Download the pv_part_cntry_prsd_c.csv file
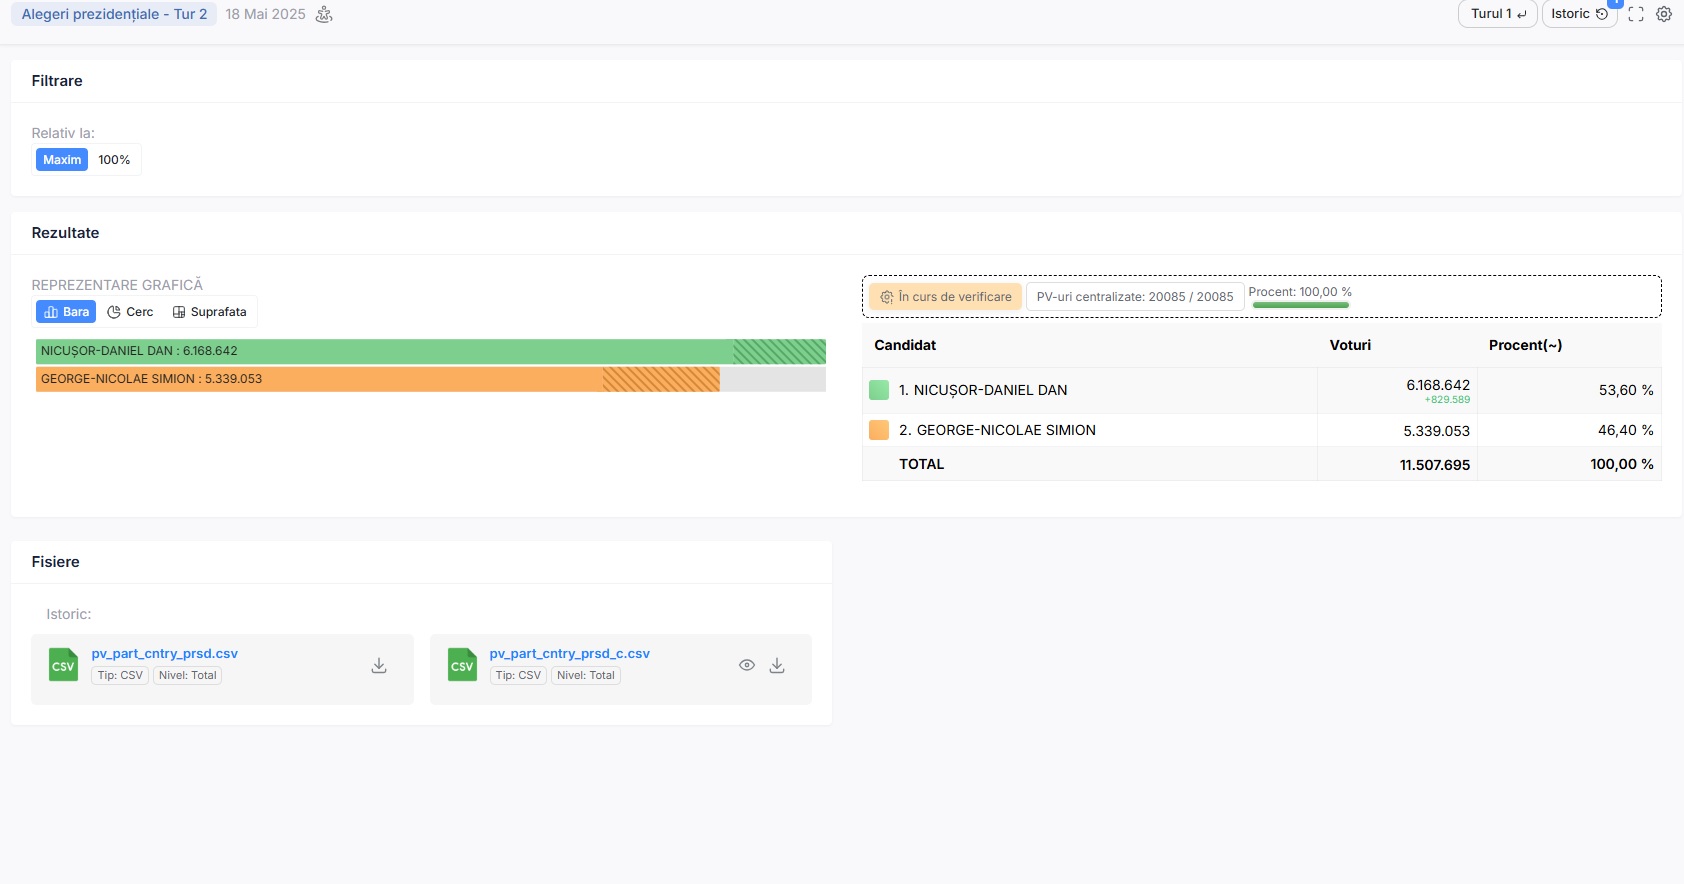The width and height of the screenshot is (1684, 884). 777,666
